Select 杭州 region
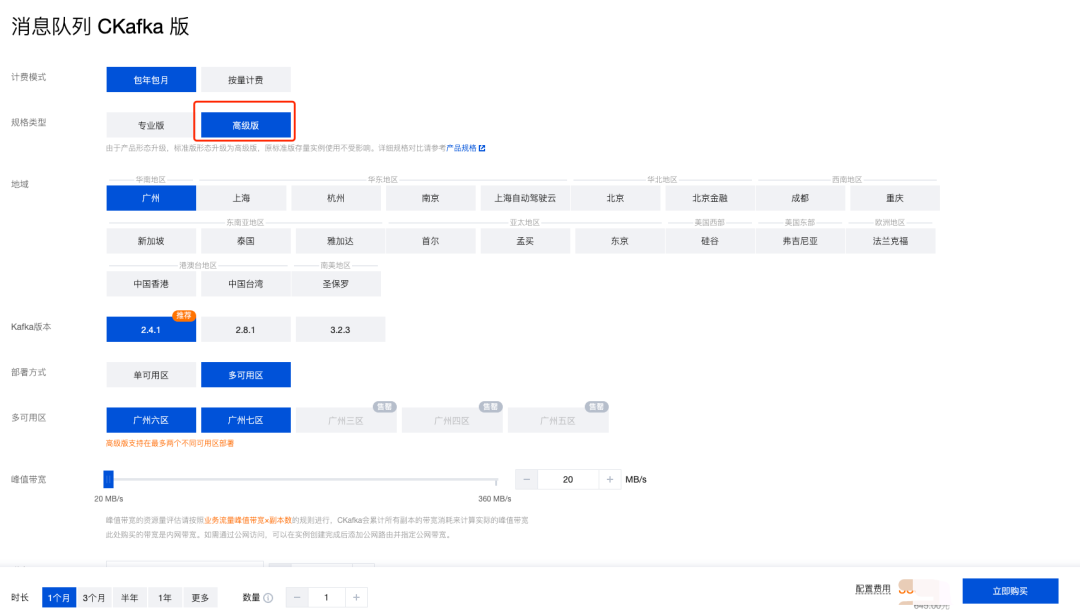Viewport: 1080px width, 615px height. click(x=336, y=198)
